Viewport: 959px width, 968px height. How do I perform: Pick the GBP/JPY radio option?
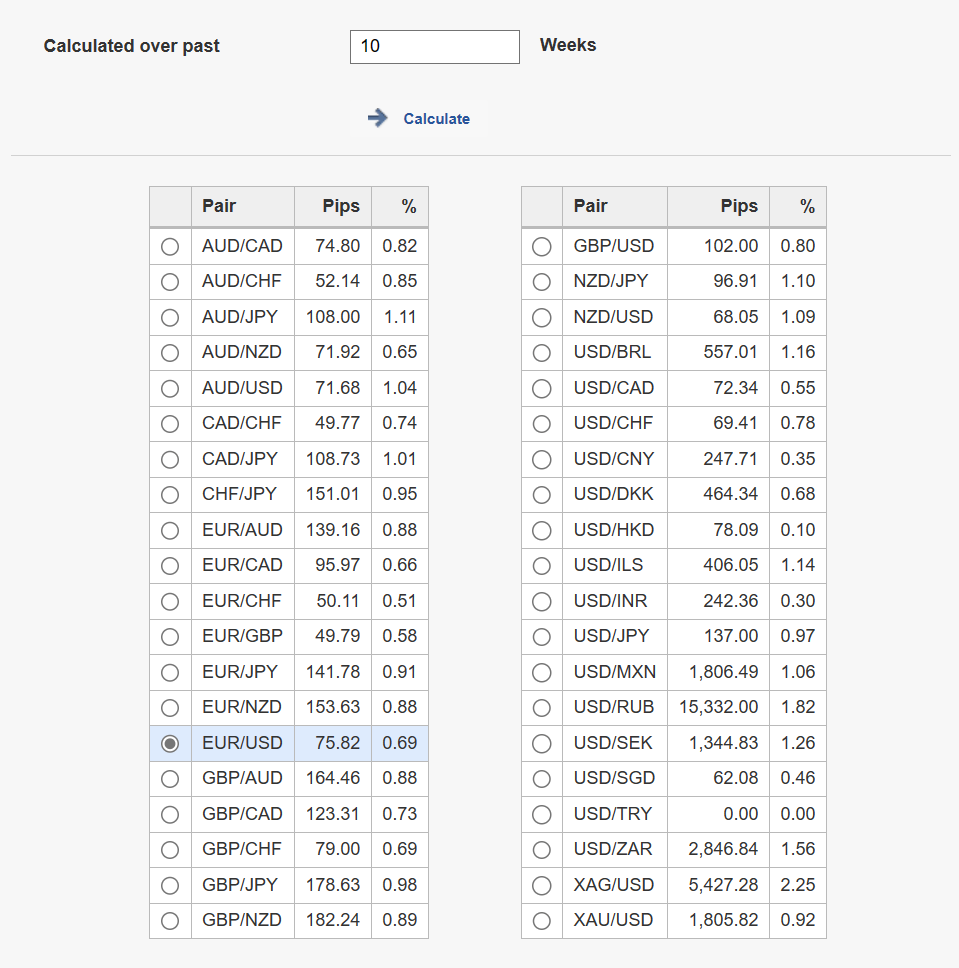click(170, 885)
